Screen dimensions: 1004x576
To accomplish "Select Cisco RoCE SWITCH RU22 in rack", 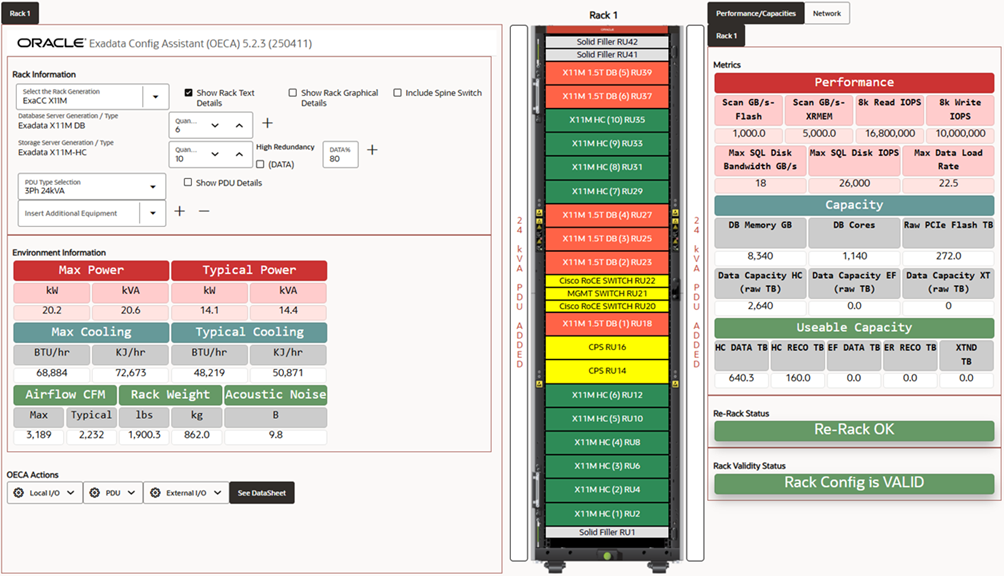I will [607, 281].
